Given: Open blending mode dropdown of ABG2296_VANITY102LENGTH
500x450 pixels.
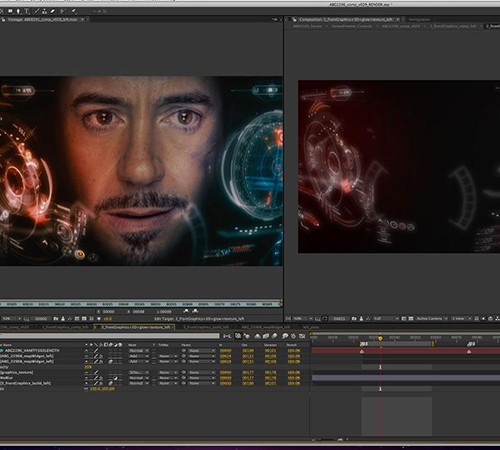Looking at the screenshot, I should pos(139,351).
